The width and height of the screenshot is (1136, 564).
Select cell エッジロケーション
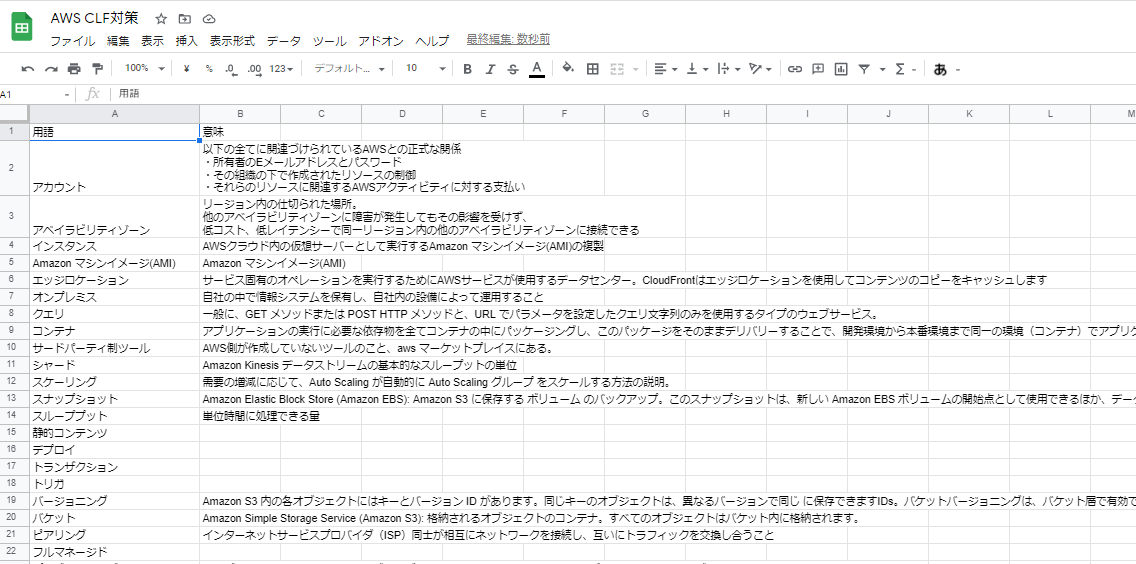pos(114,280)
